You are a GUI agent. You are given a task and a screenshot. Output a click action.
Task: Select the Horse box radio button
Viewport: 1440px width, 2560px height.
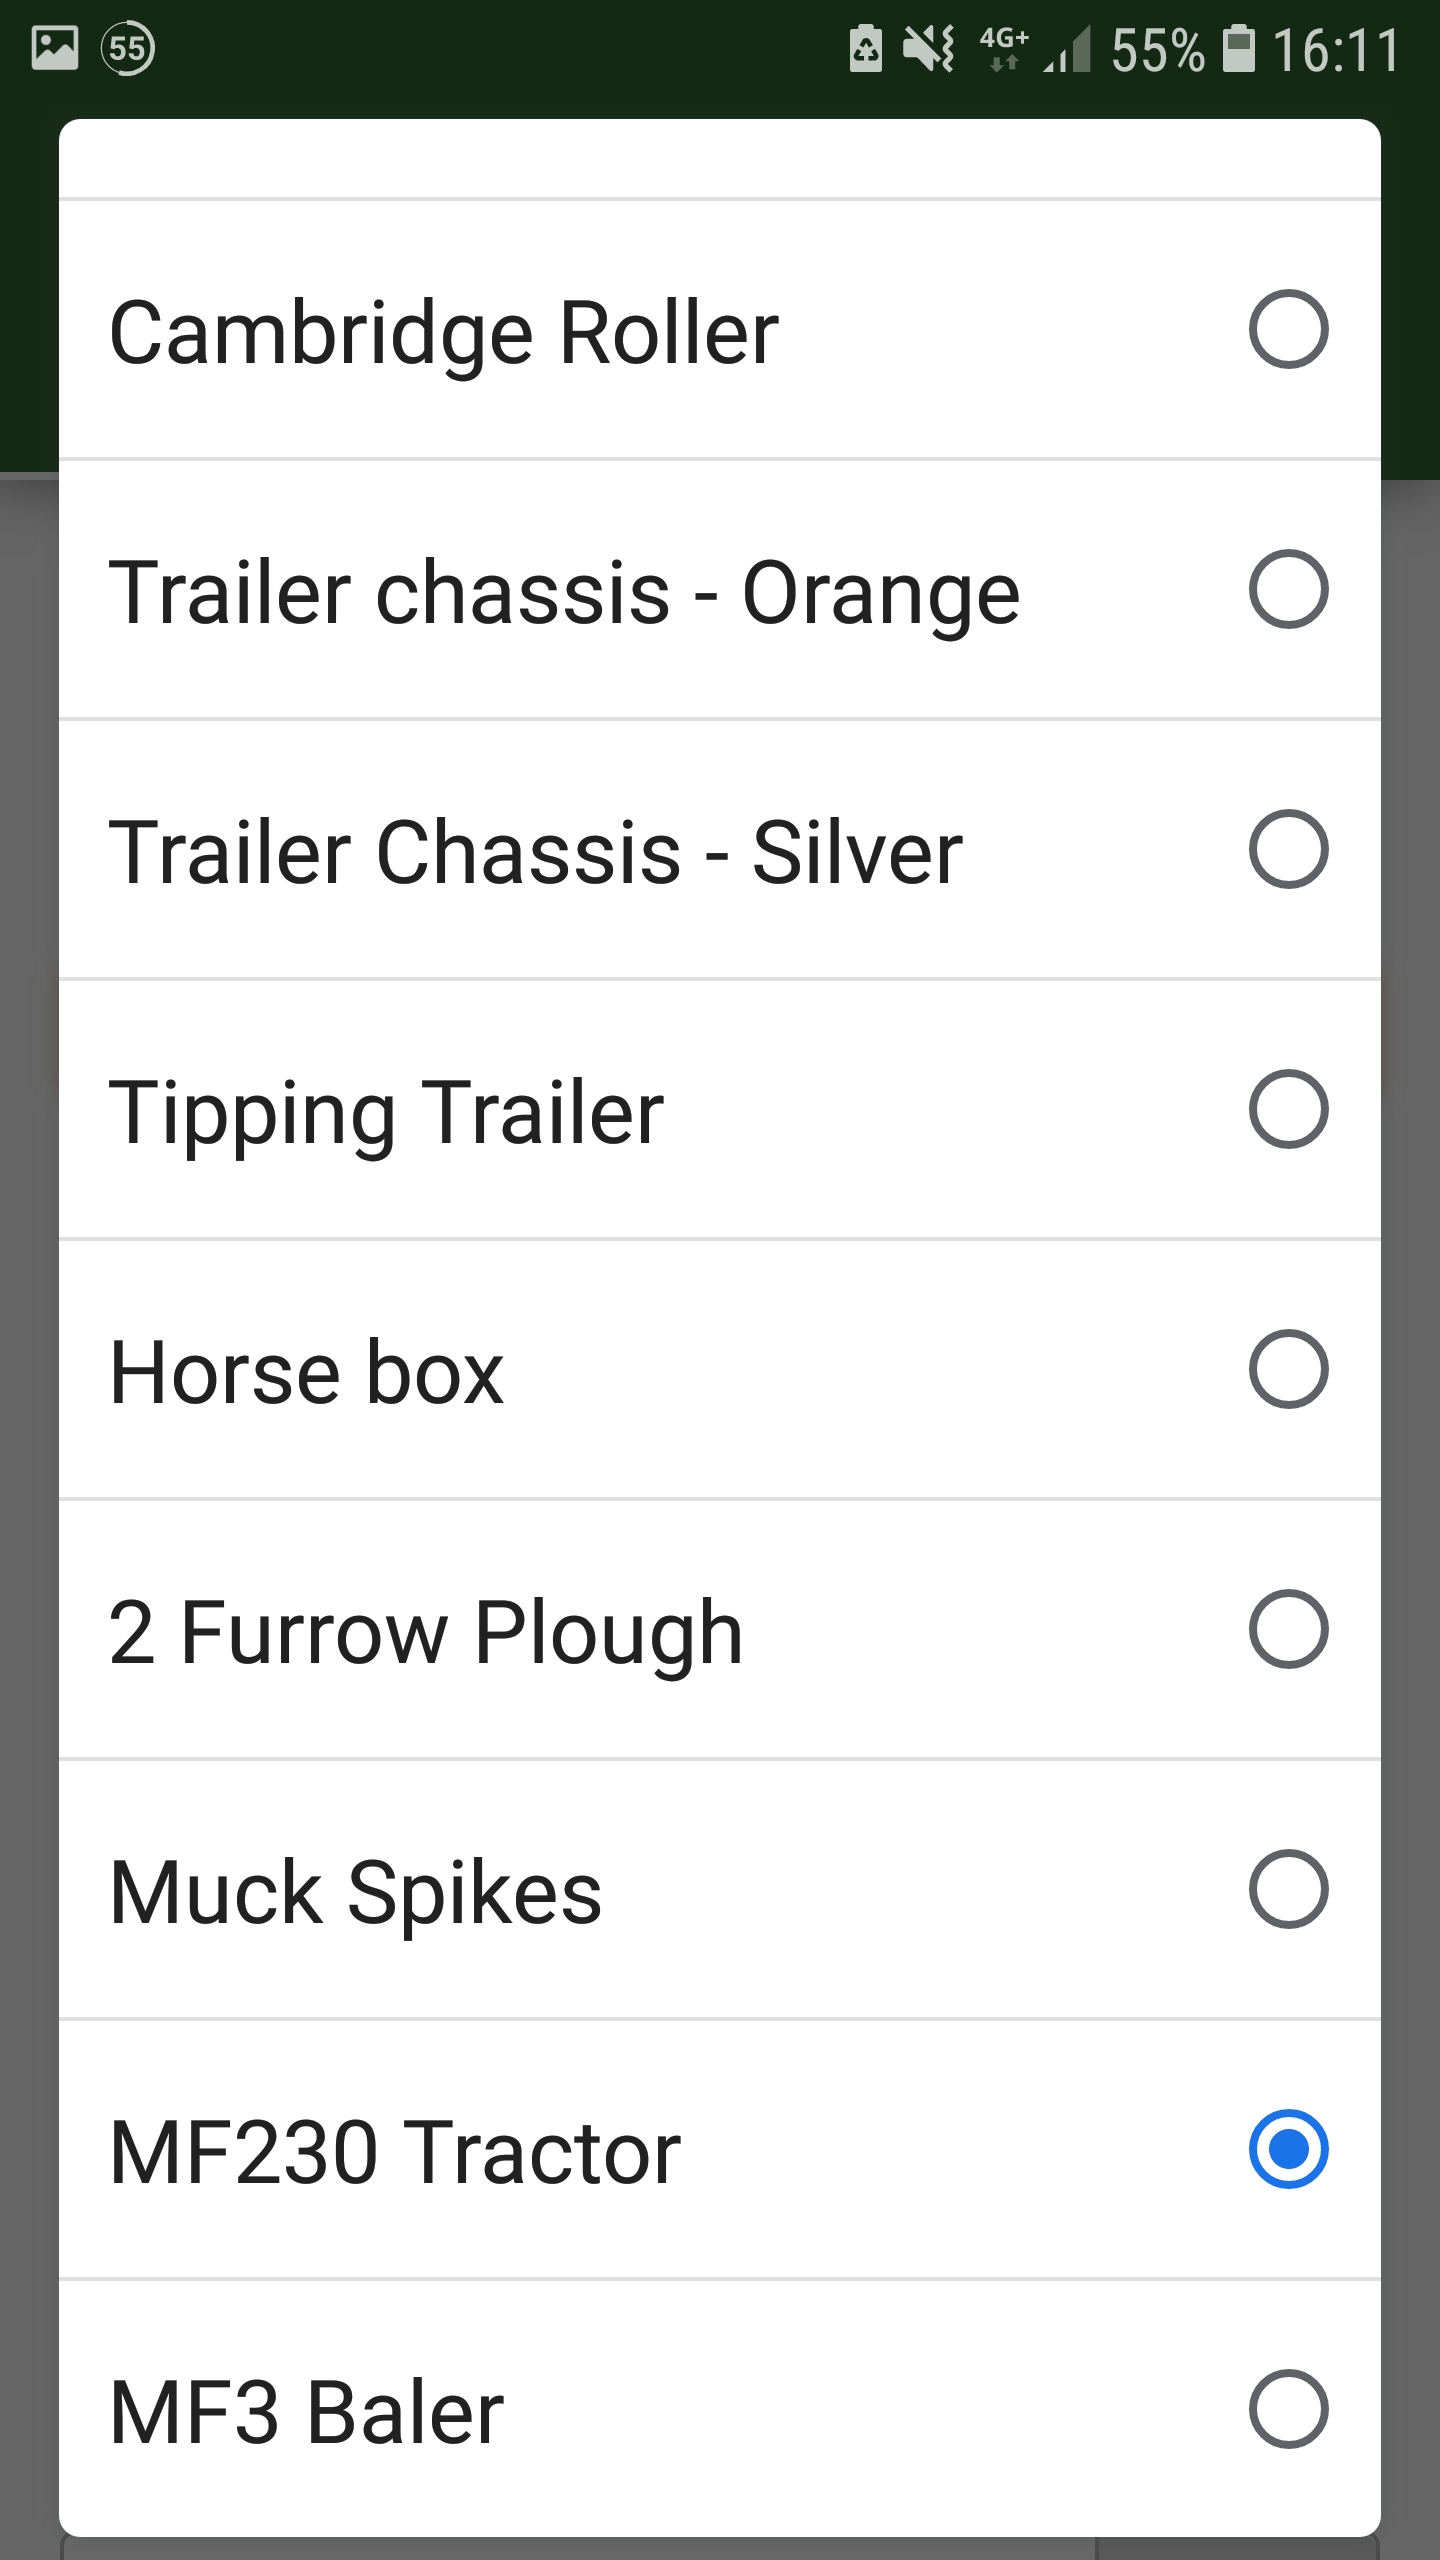coord(1288,1369)
